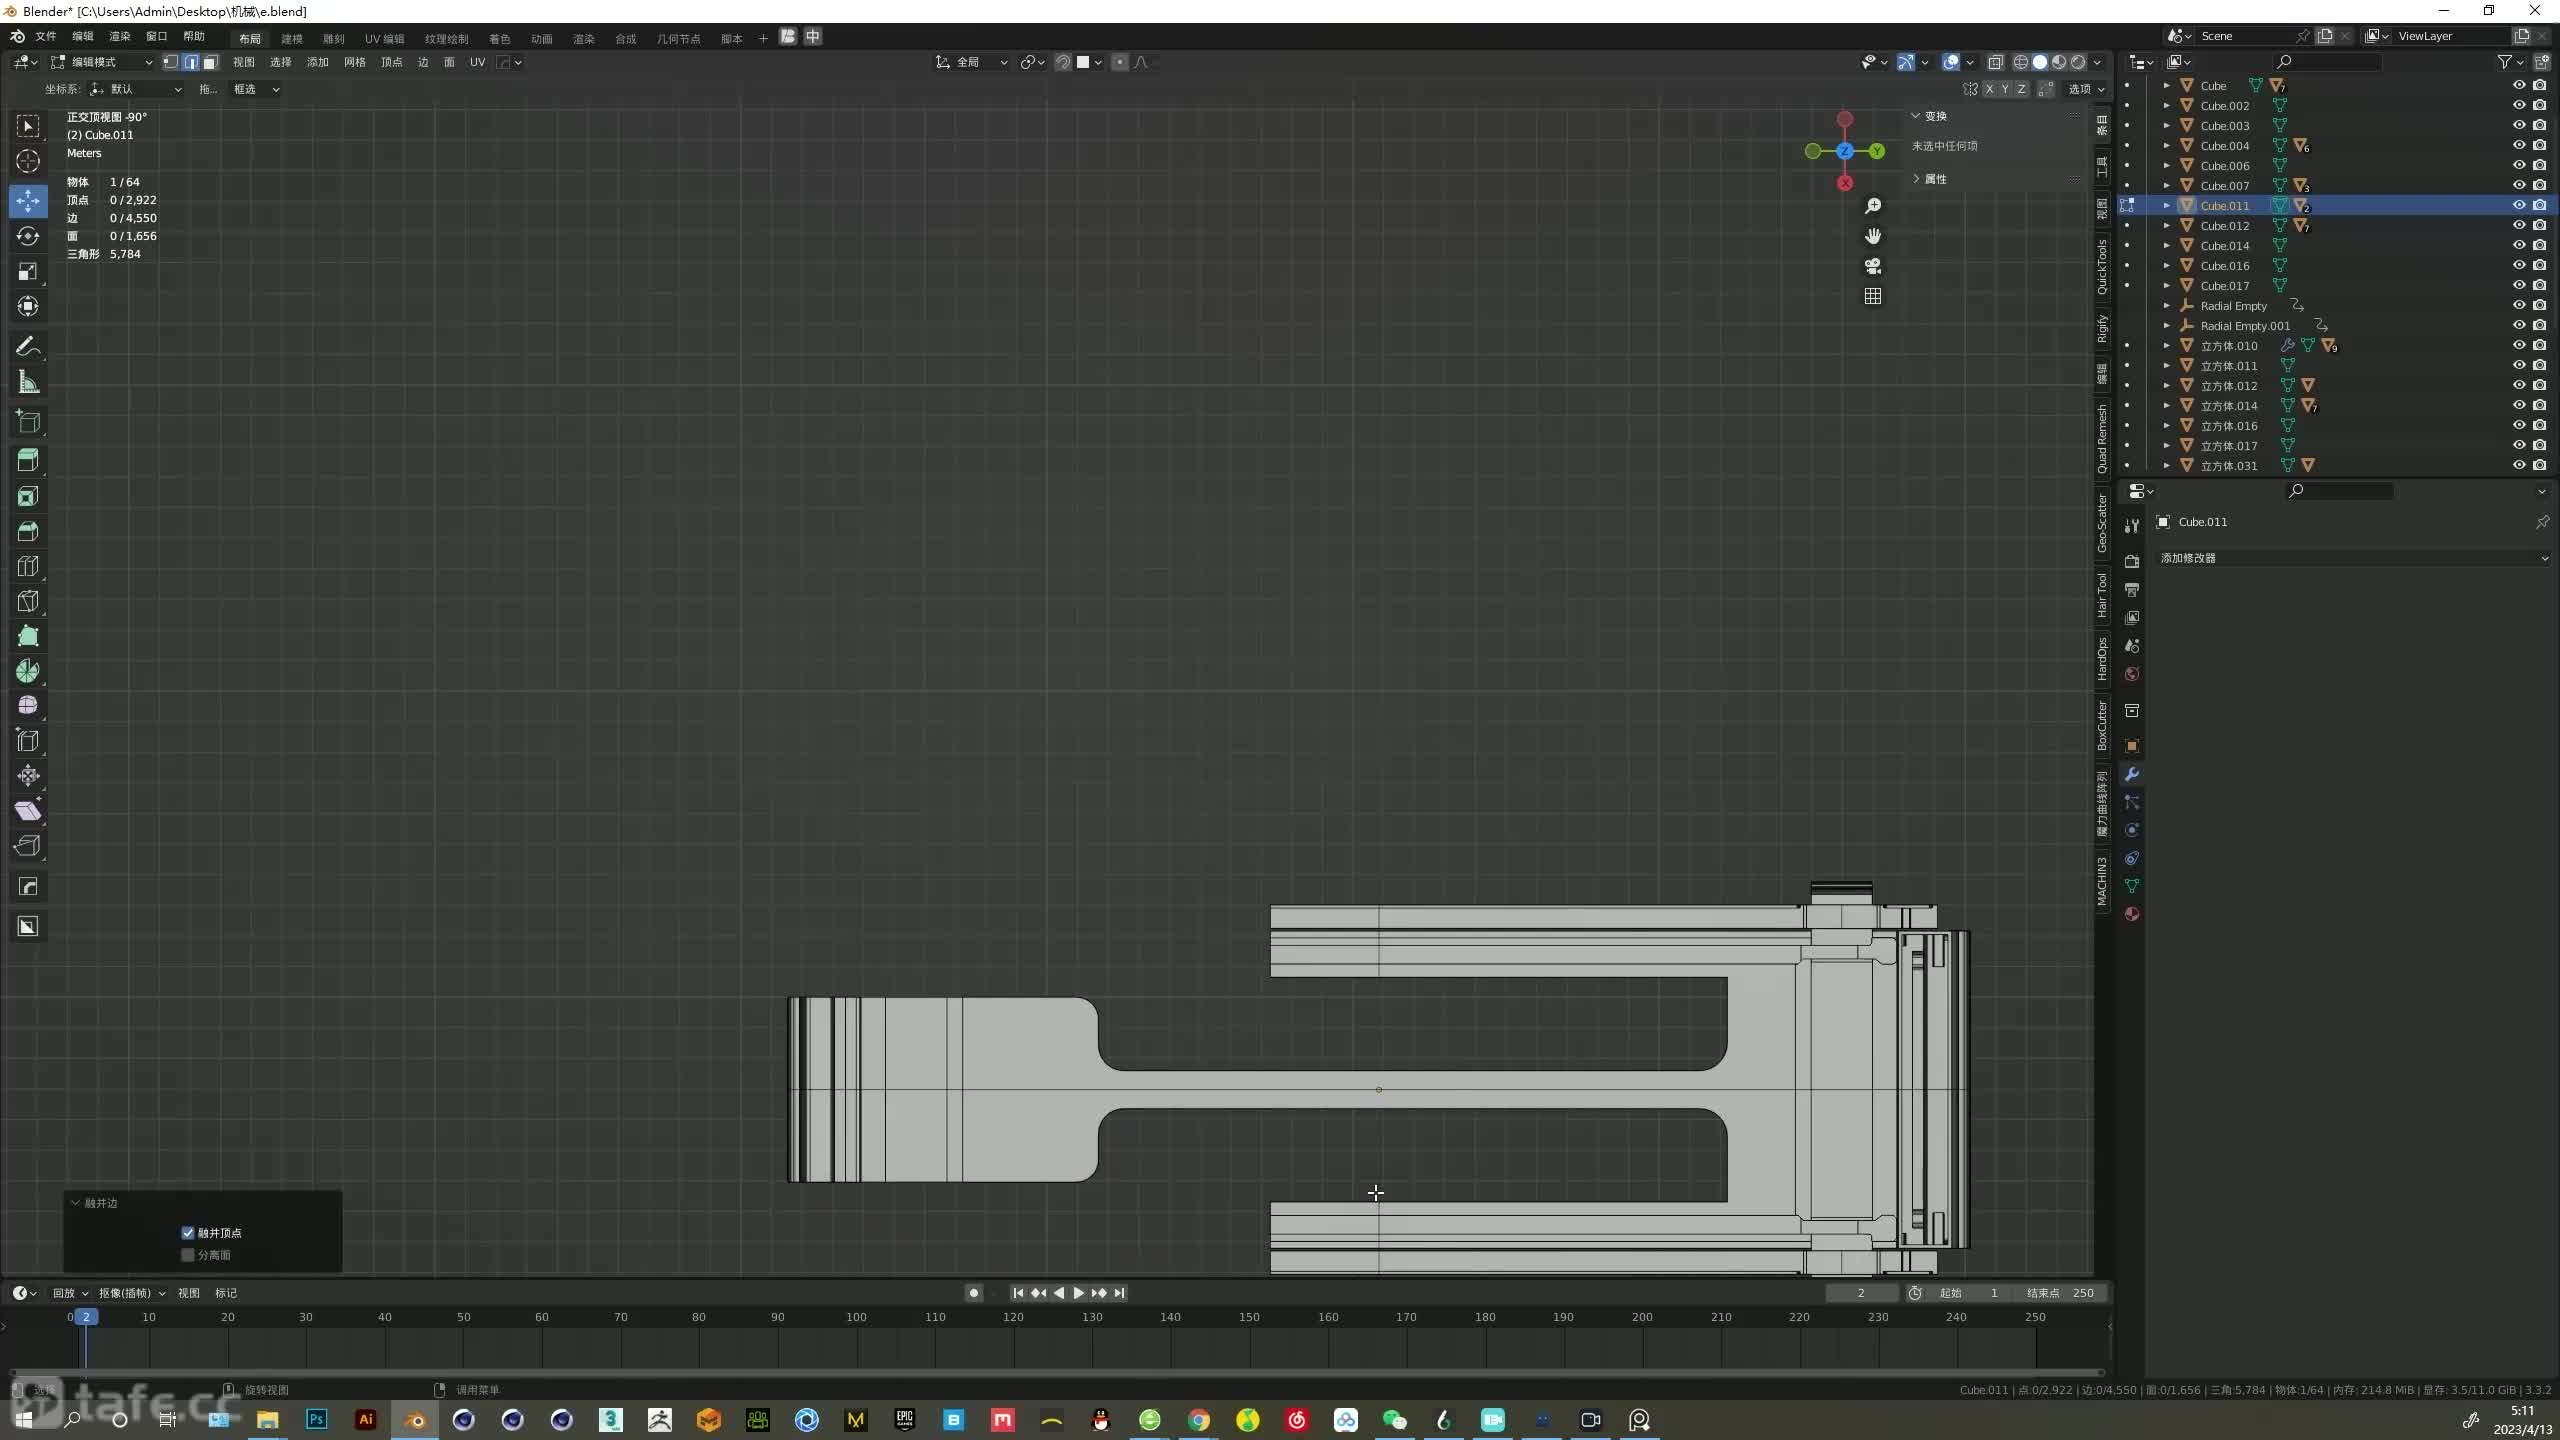2560x1440 pixels.
Task: Choose the Loop Cut tool
Action: (28, 566)
